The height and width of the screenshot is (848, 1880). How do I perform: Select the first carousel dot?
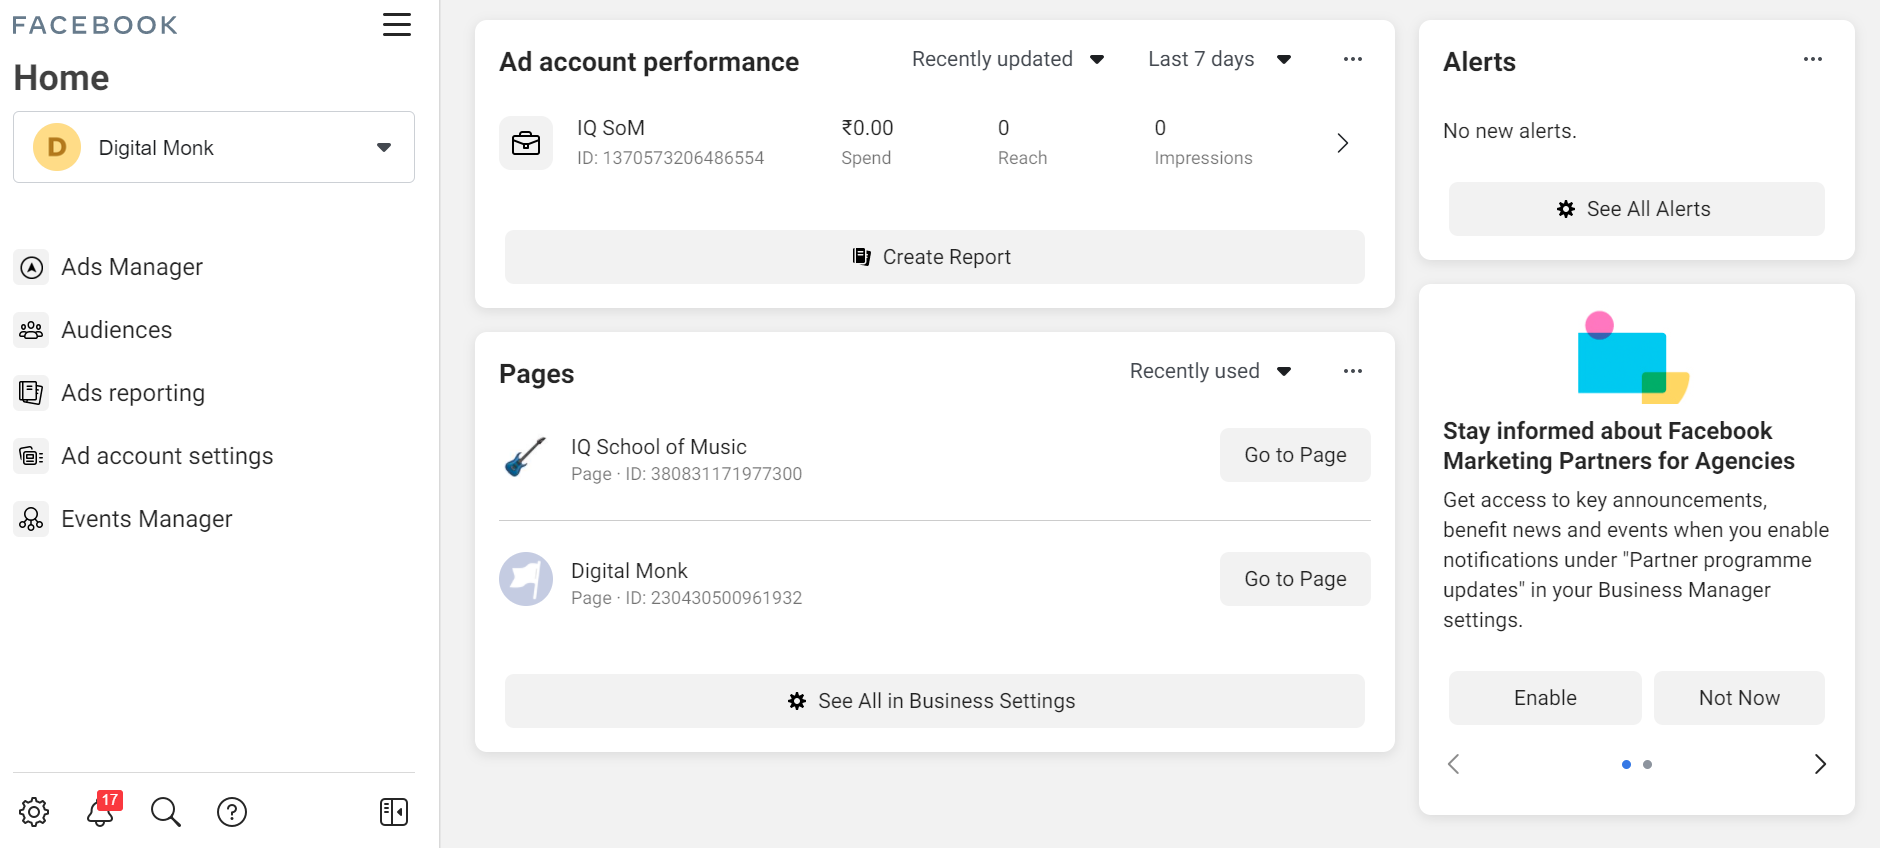point(1626,765)
